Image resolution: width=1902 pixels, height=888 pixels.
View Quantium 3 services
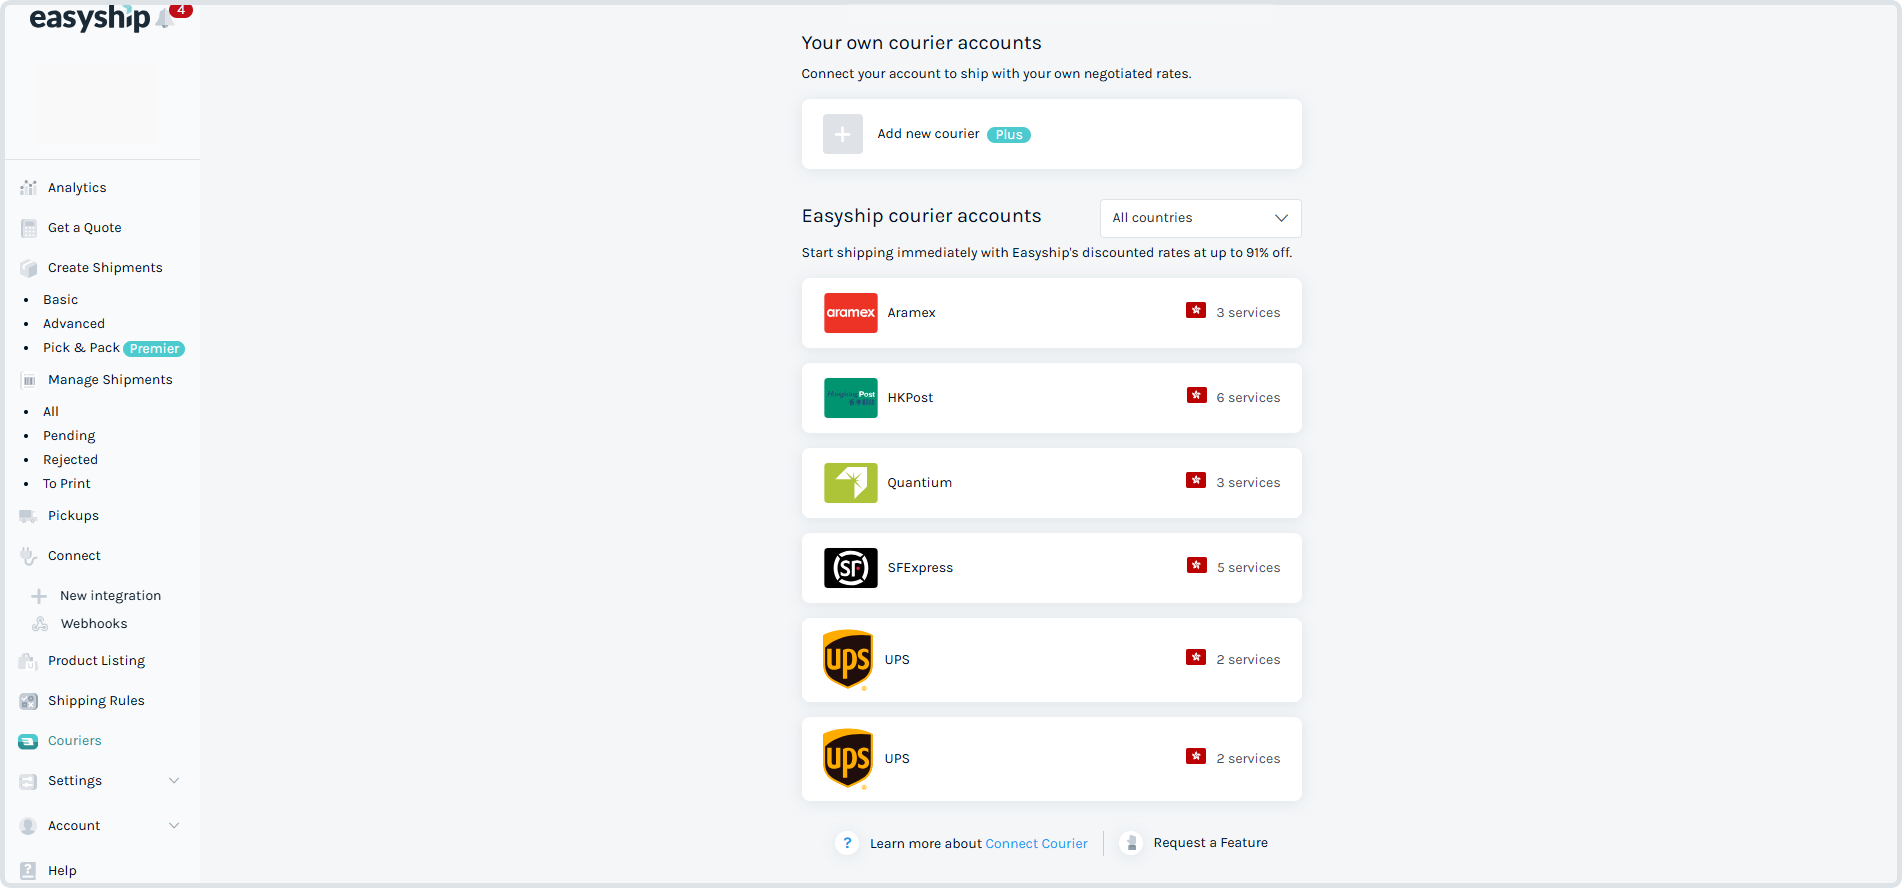pos(1248,483)
